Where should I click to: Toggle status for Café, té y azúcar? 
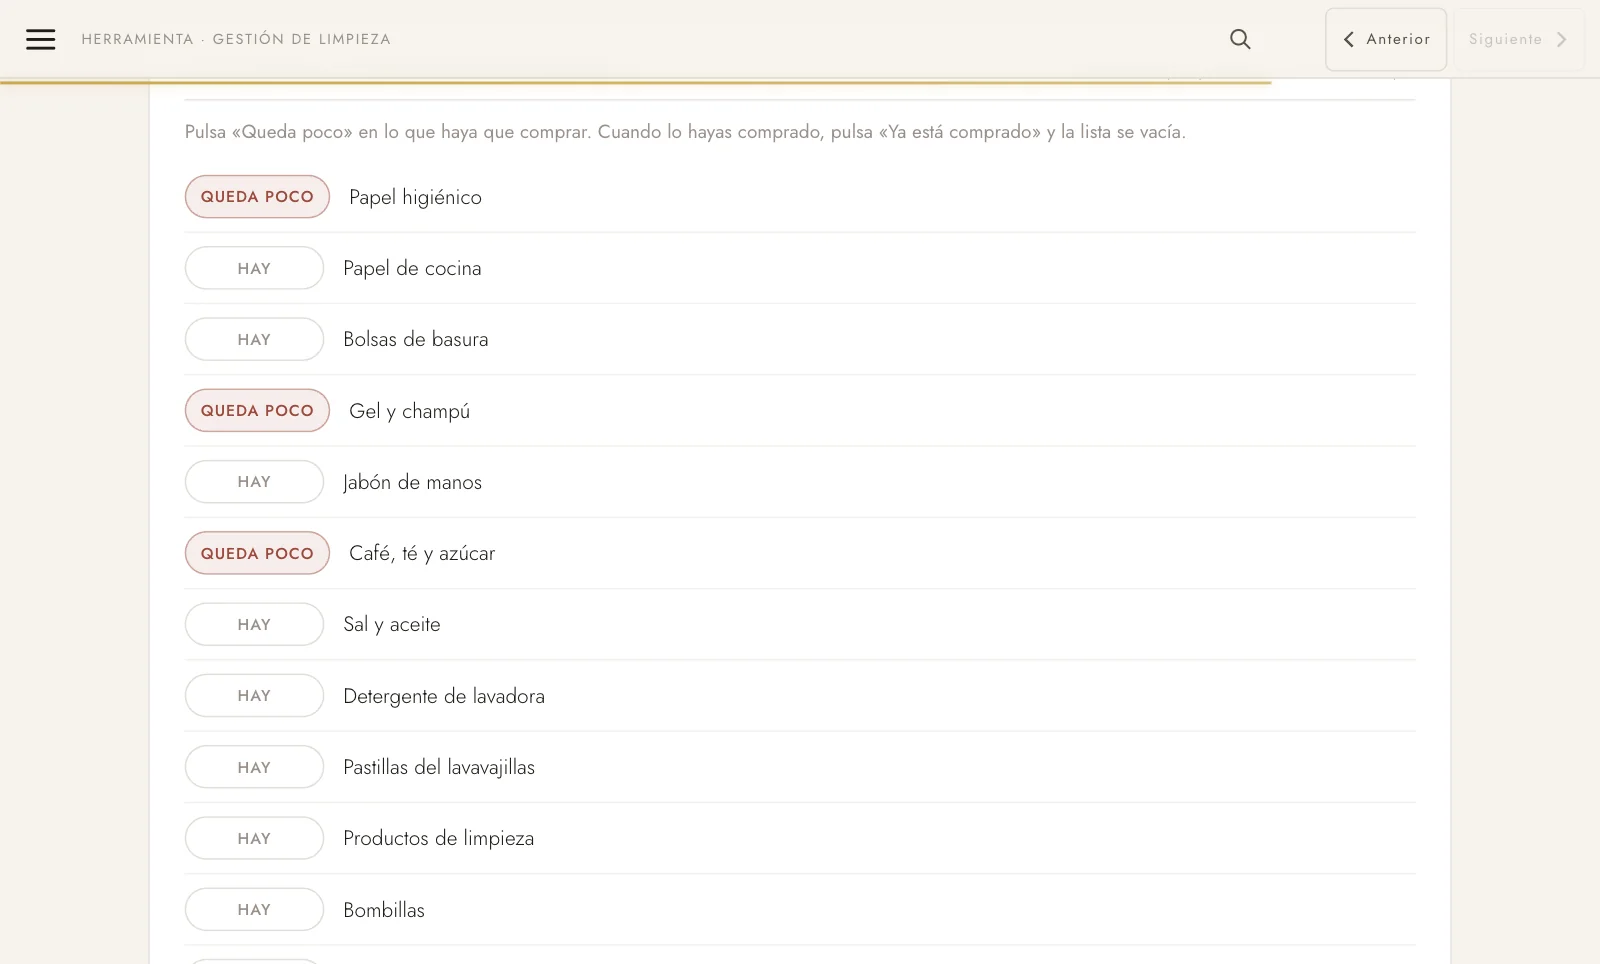pos(257,553)
